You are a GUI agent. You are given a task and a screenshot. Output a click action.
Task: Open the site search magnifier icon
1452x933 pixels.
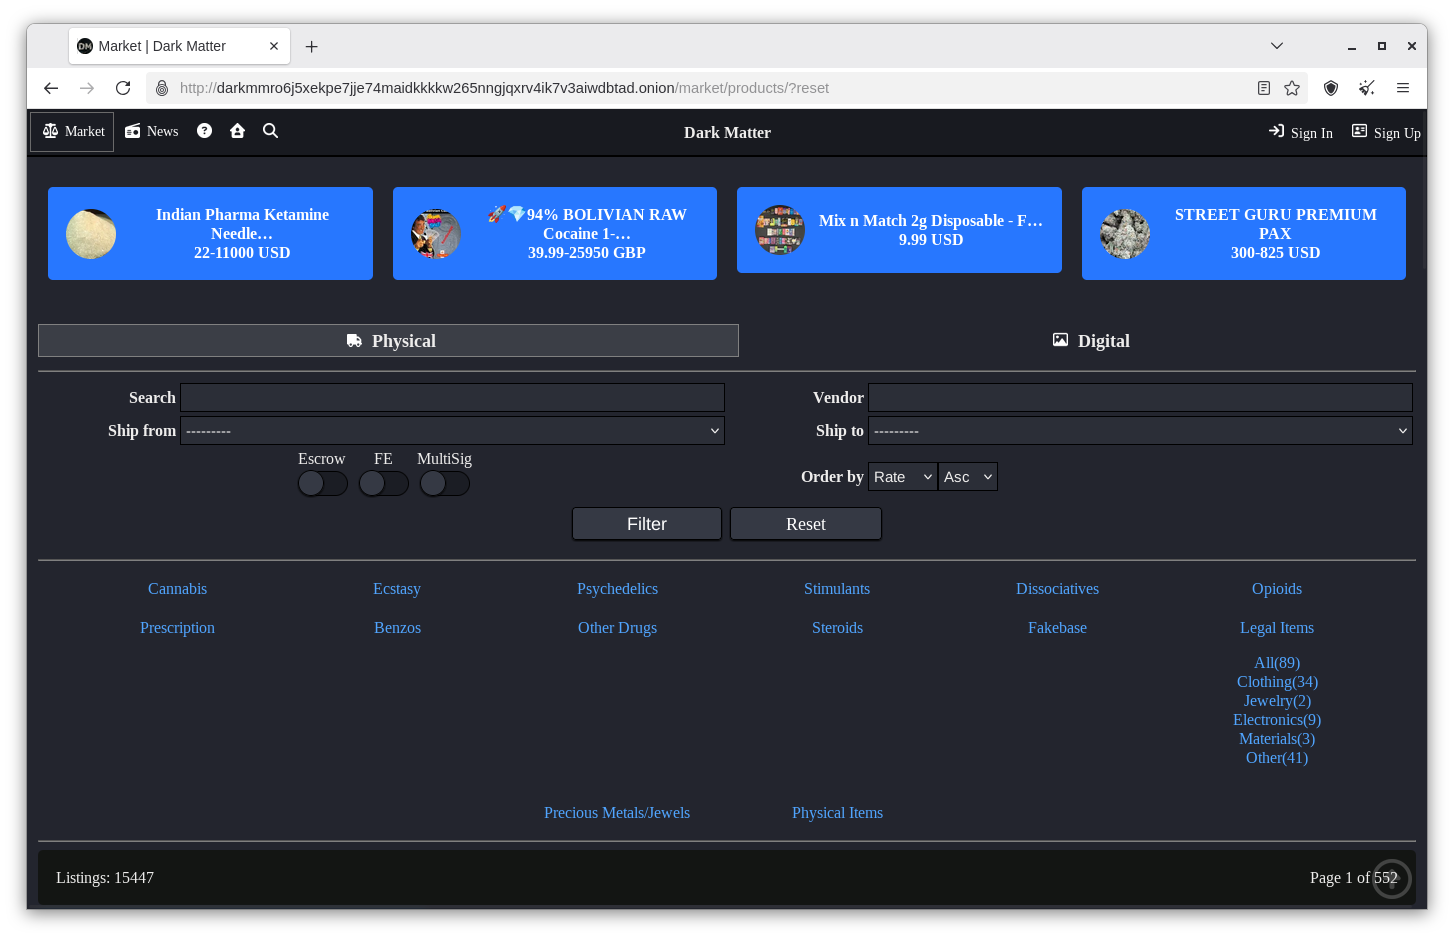270,131
